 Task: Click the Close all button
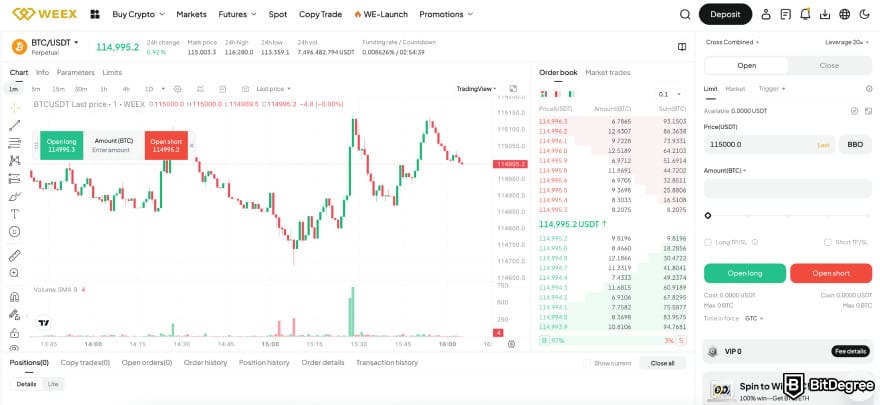point(662,363)
